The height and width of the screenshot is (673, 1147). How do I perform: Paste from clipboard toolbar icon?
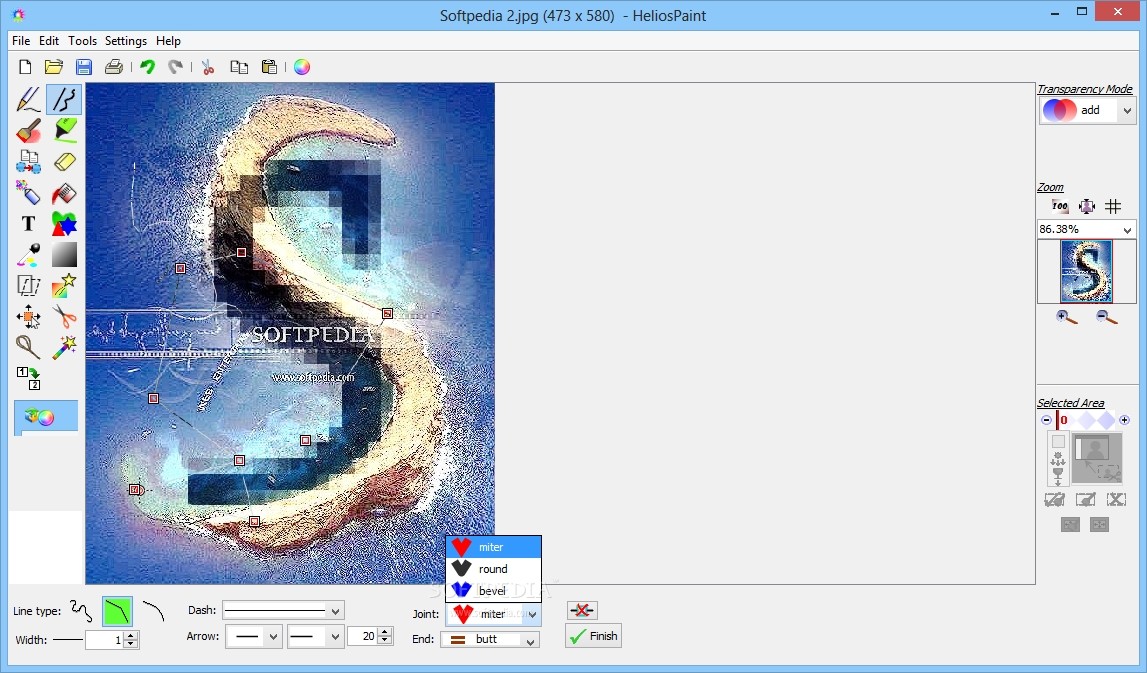(x=269, y=67)
